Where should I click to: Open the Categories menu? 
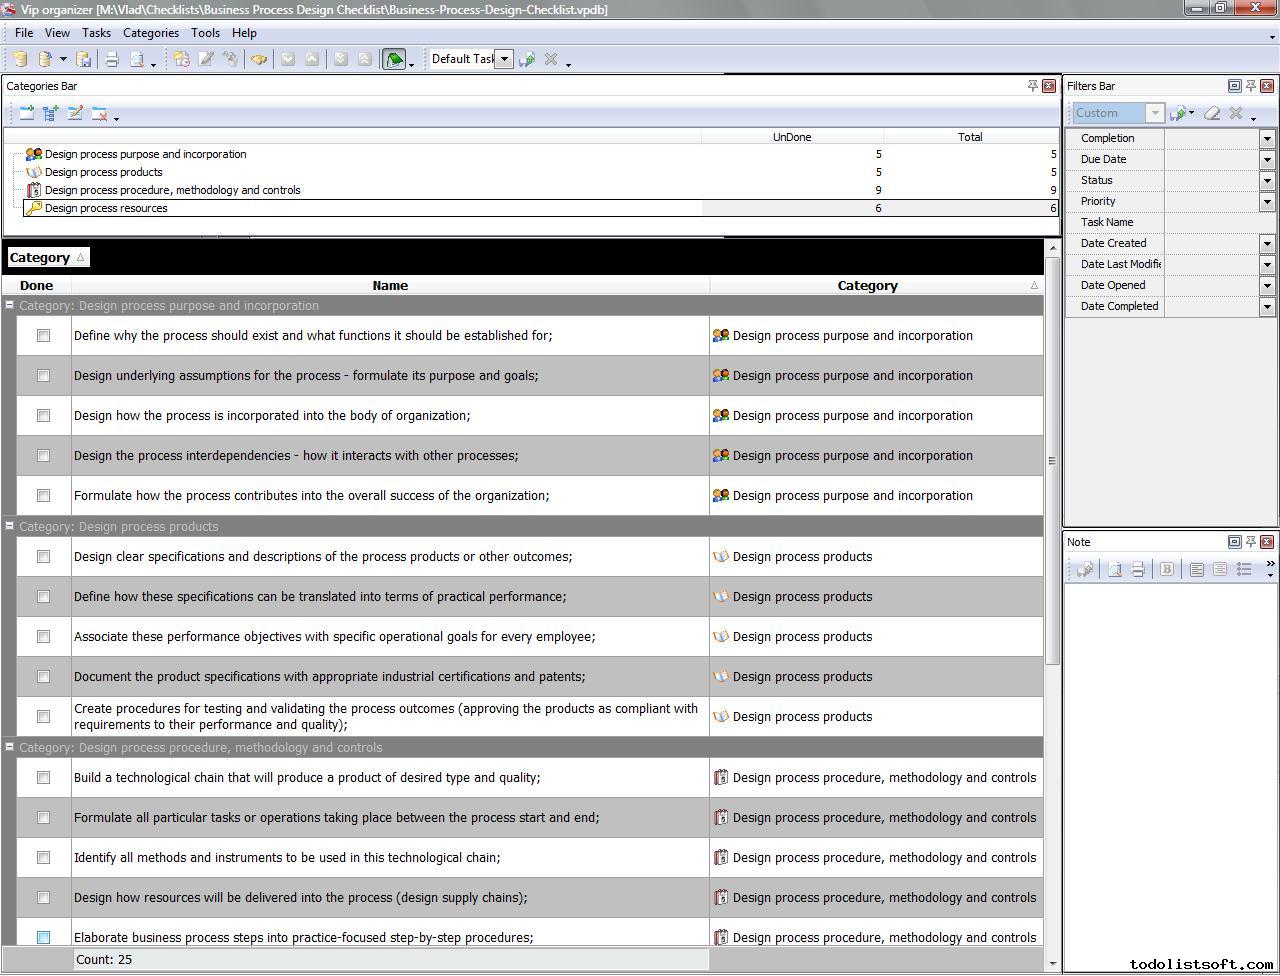click(150, 32)
